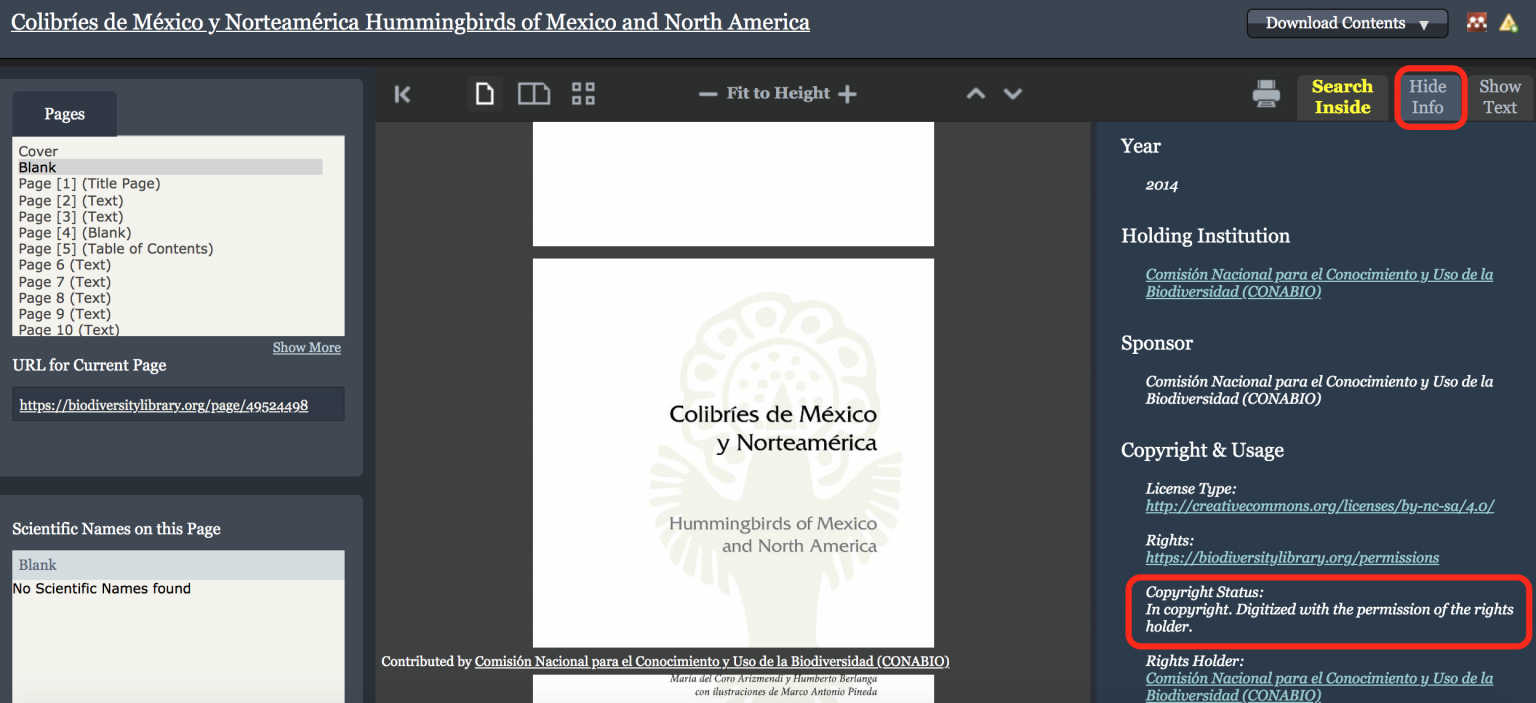Go to previous page with up arrow
The width and height of the screenshot is (1536, 703).
click(976, 94)
